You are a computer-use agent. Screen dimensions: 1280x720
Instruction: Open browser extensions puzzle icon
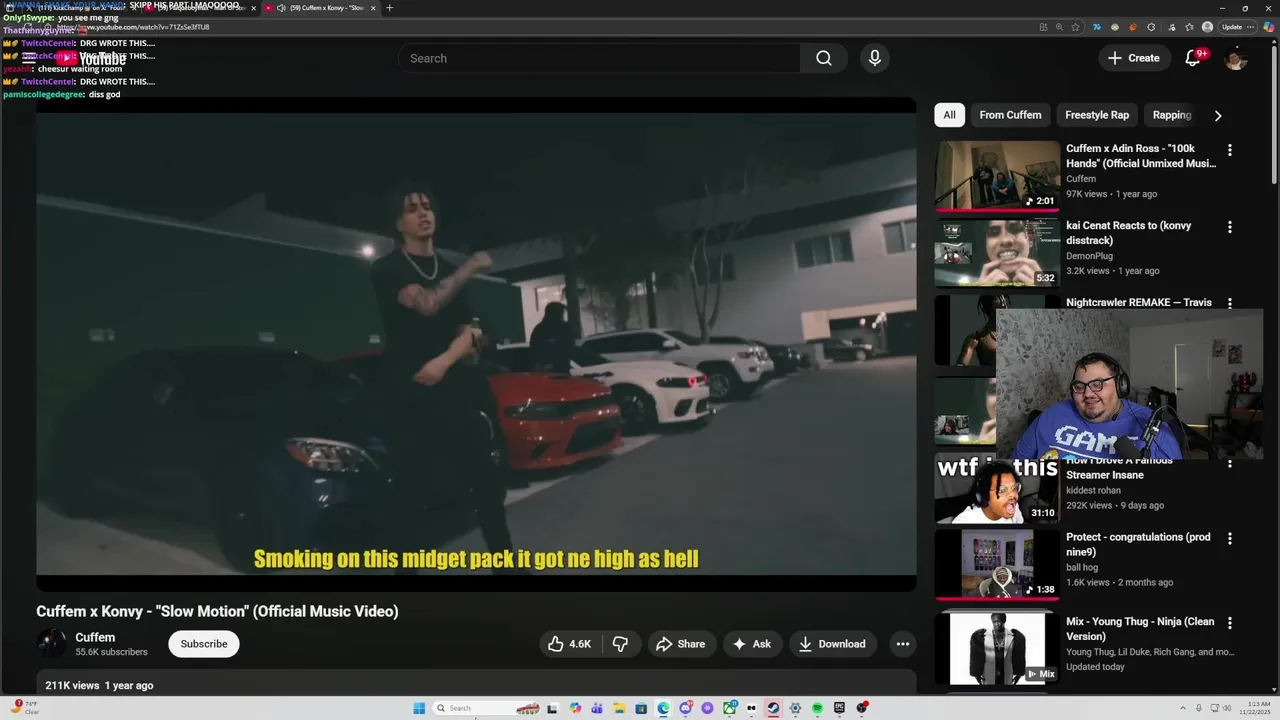1151,27
